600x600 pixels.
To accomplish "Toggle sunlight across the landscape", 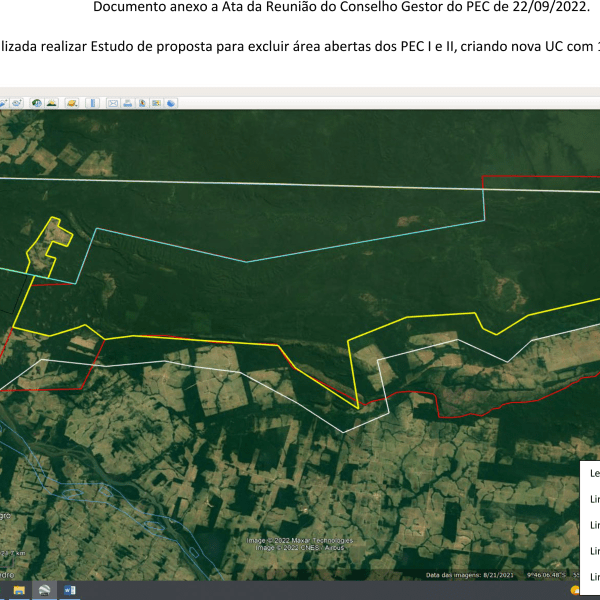I will point(52,102).
